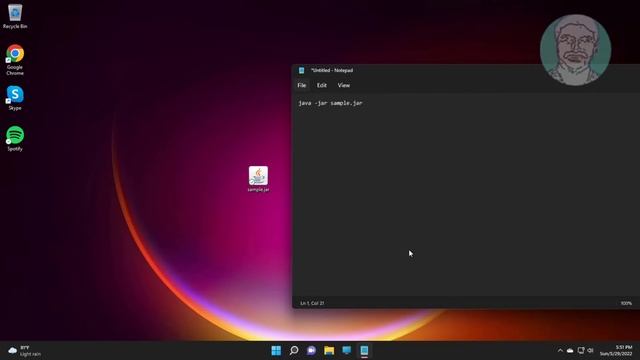Screen dimensions: 640x360
Task: Click the Notepad icon on the taskbar
Action: [x=364, y=350]
